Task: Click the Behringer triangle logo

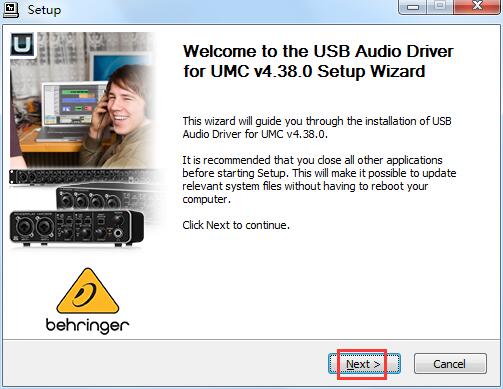Action: (x=88, y=291)
